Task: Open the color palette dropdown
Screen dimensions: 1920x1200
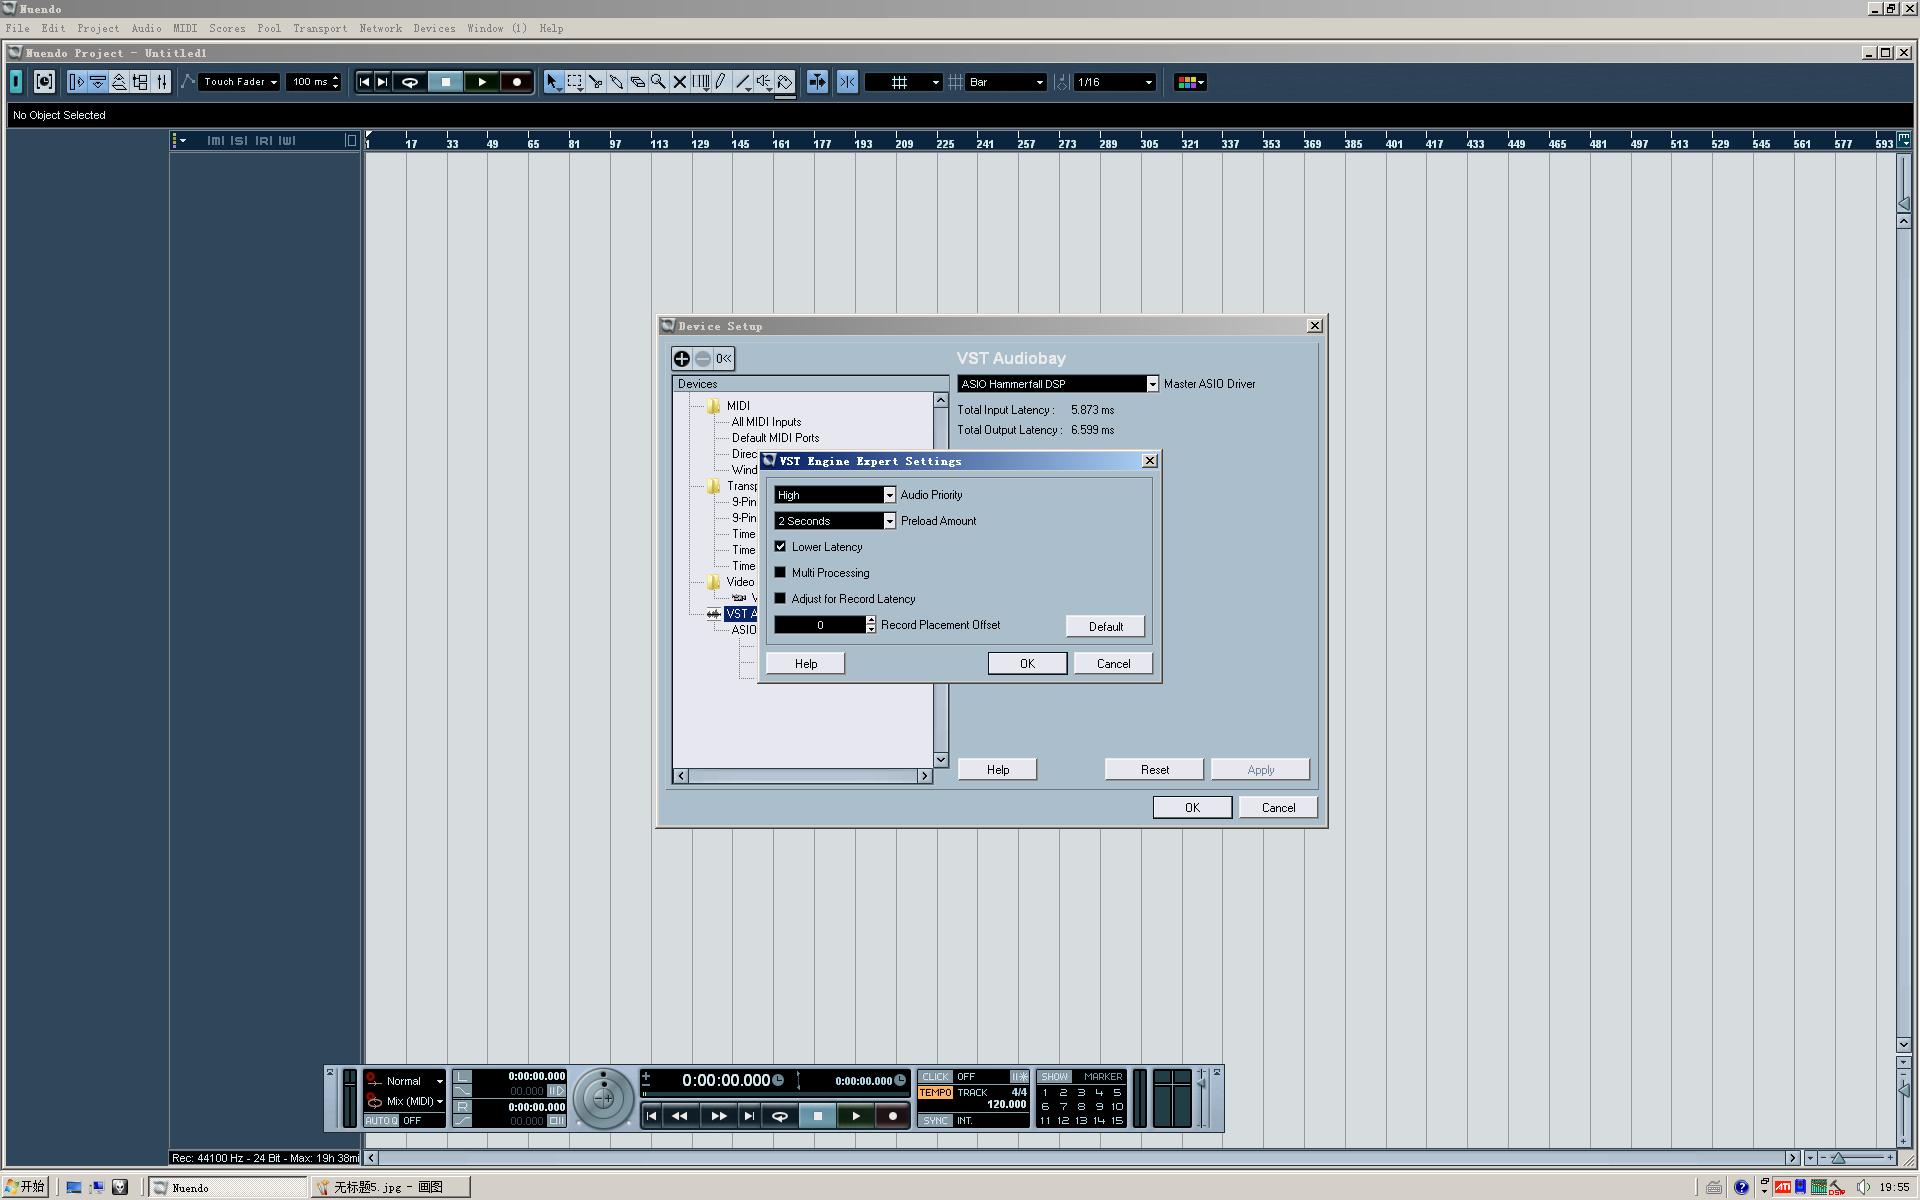Action: tap(1190, 82)
